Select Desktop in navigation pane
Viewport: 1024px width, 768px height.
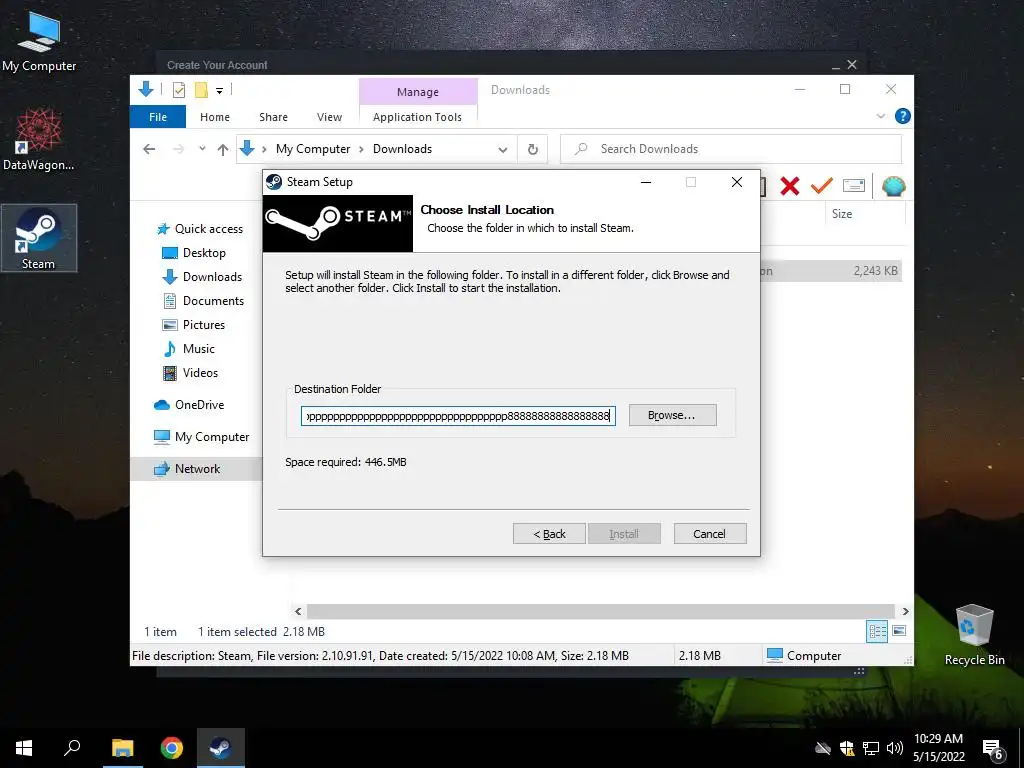click(193, 253)
